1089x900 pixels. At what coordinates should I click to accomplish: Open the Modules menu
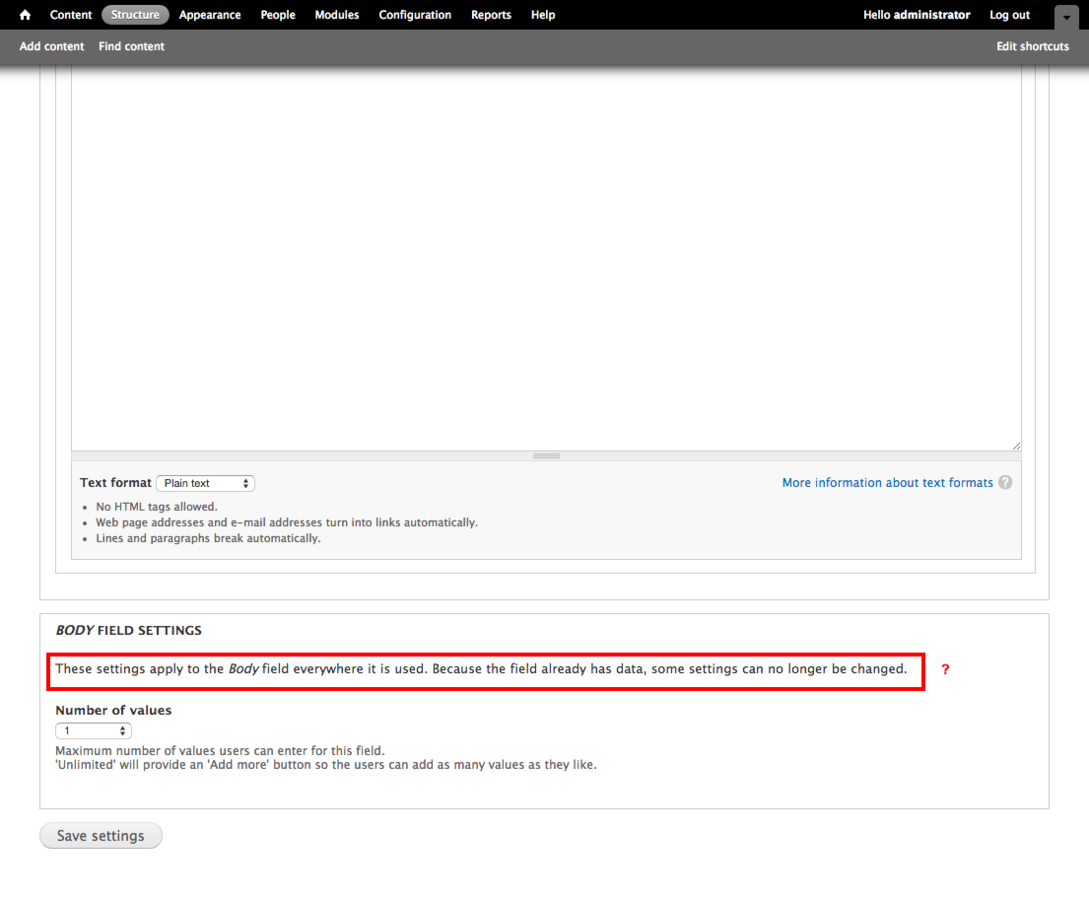click(x=337, y=15)
